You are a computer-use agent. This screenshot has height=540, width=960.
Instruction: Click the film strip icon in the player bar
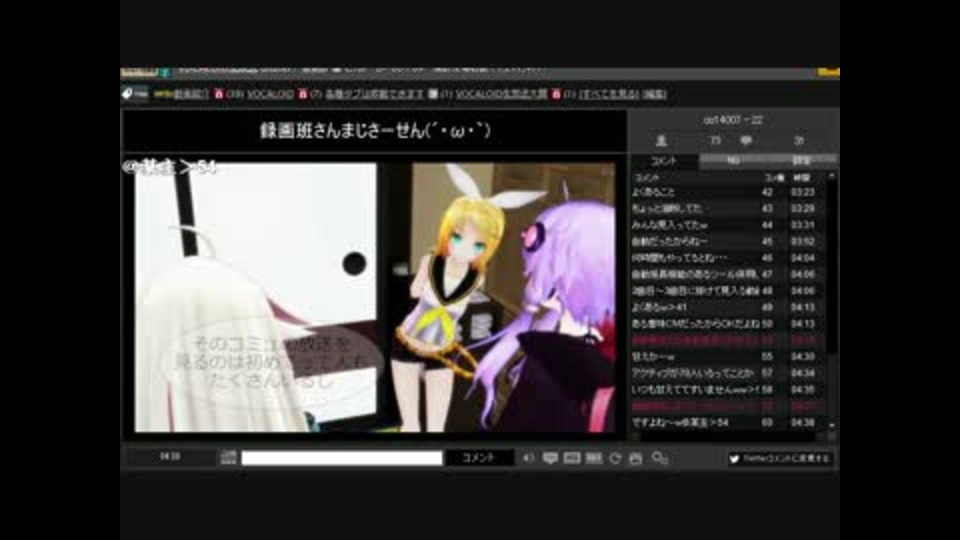pos(593,458)
